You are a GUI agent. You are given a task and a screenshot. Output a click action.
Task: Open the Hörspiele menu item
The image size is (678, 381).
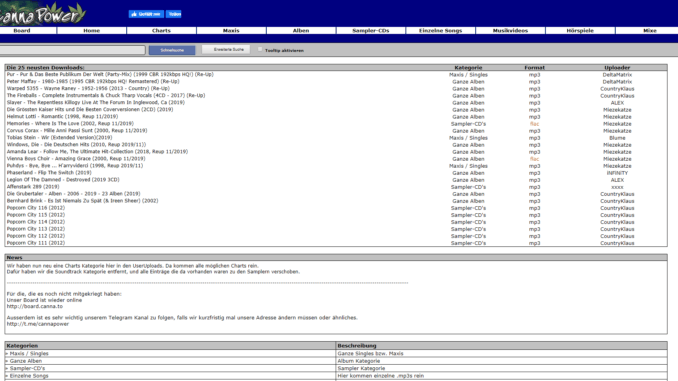coord(580,31)
